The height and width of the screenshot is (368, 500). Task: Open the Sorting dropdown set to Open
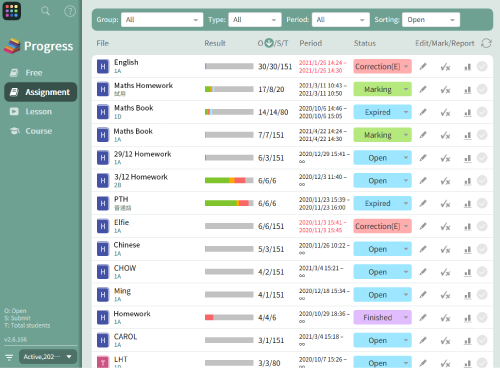pyautogui.click(x=431, y=20)
